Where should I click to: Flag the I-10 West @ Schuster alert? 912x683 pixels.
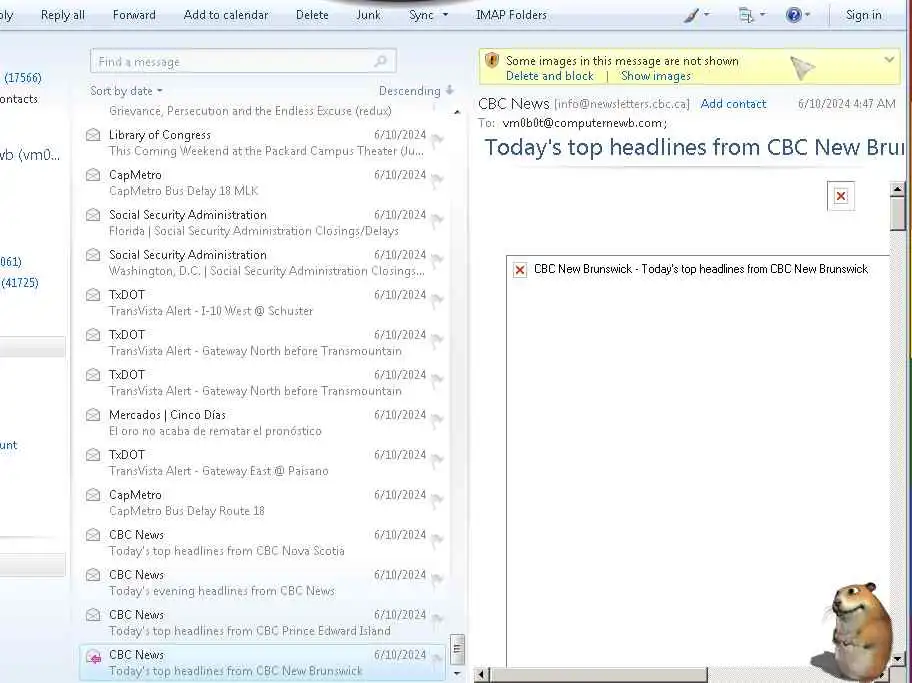click(437, 300)
